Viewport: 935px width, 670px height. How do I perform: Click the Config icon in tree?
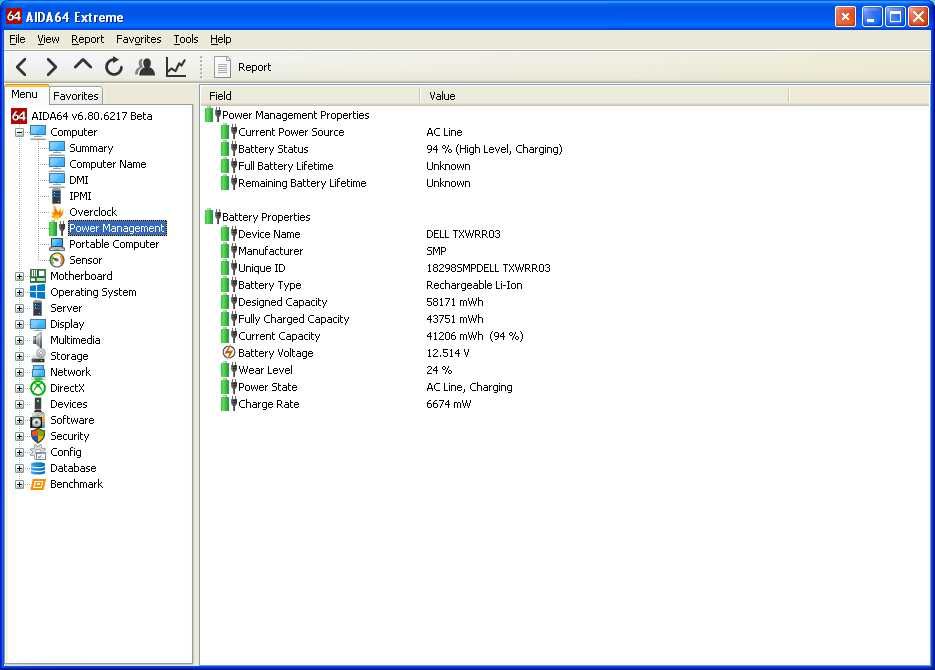pyautogui.click(x=38, y=452)
